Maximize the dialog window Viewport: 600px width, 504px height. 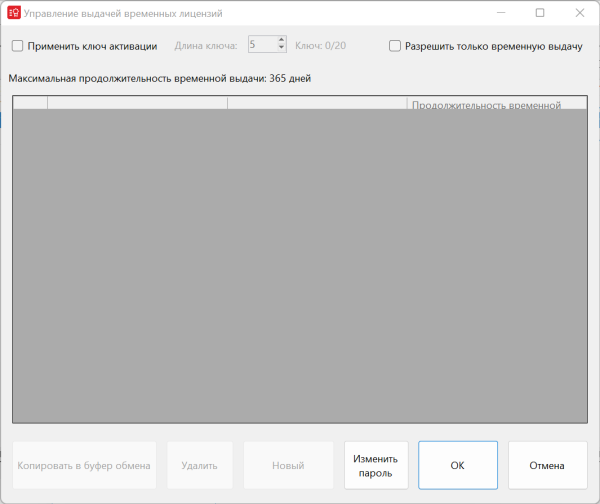[x=540, y=14]
